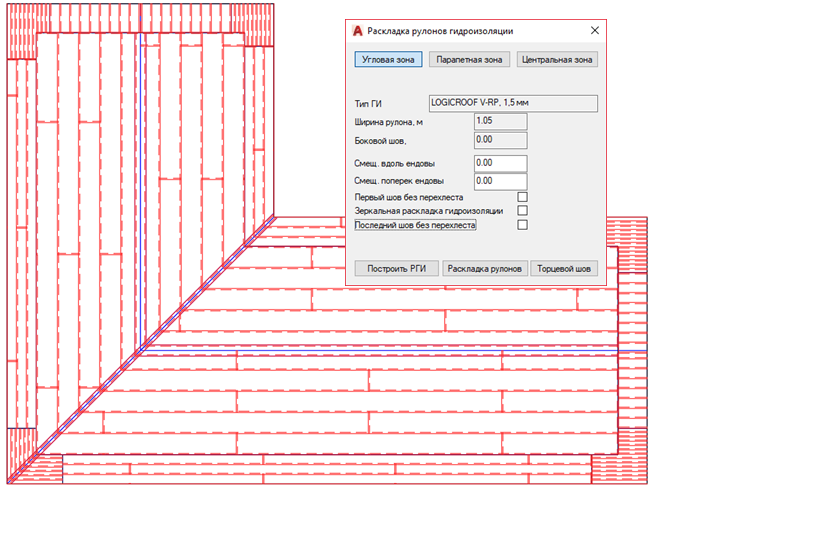The width and height of the screenshot is (829, 533).
Task: Switch to Парапетная зона
Action: click(469, 59)
